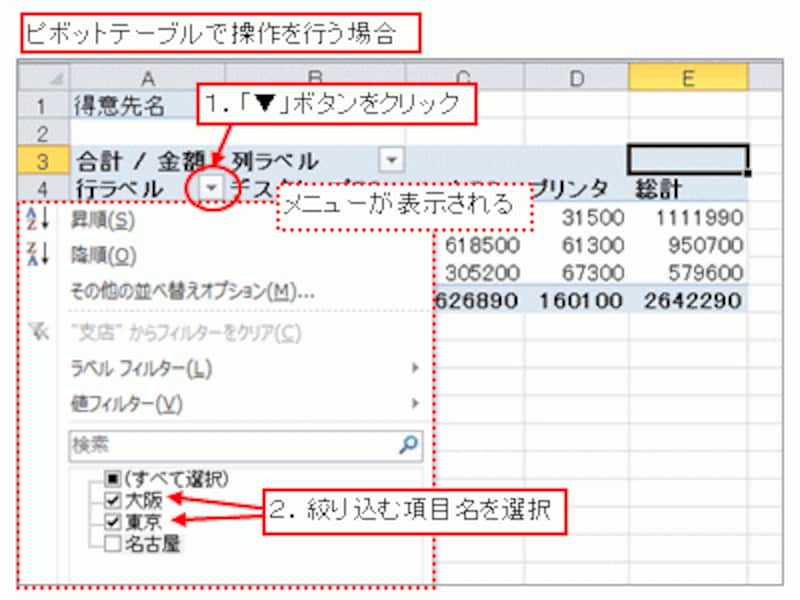The image size is (800, 600).
Task: Click the 得意先名 cell
Action: [120, 106]
